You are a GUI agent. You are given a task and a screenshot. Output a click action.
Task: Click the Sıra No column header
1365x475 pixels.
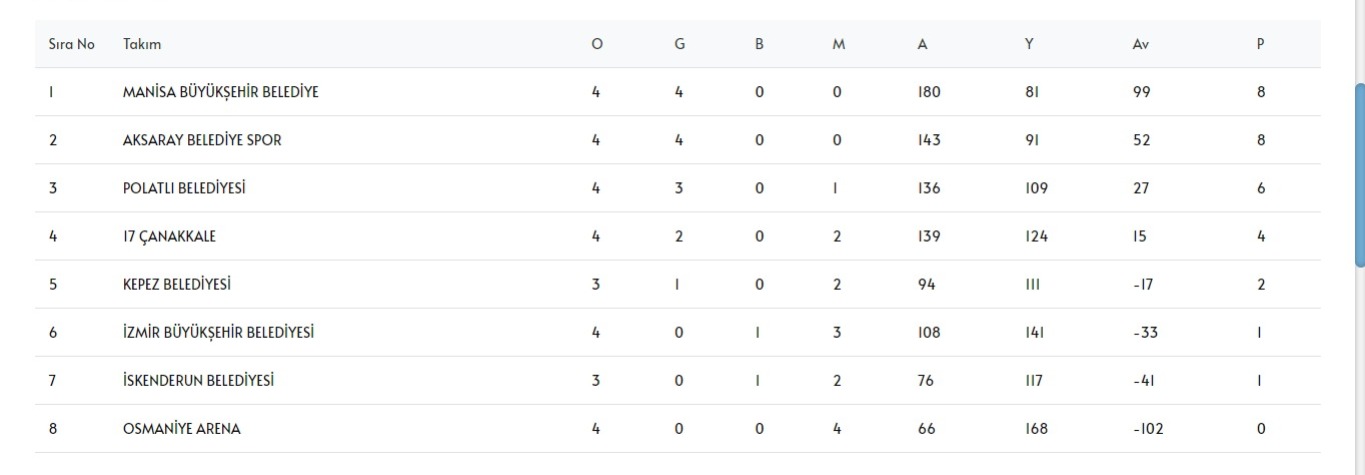coord(71,45)
